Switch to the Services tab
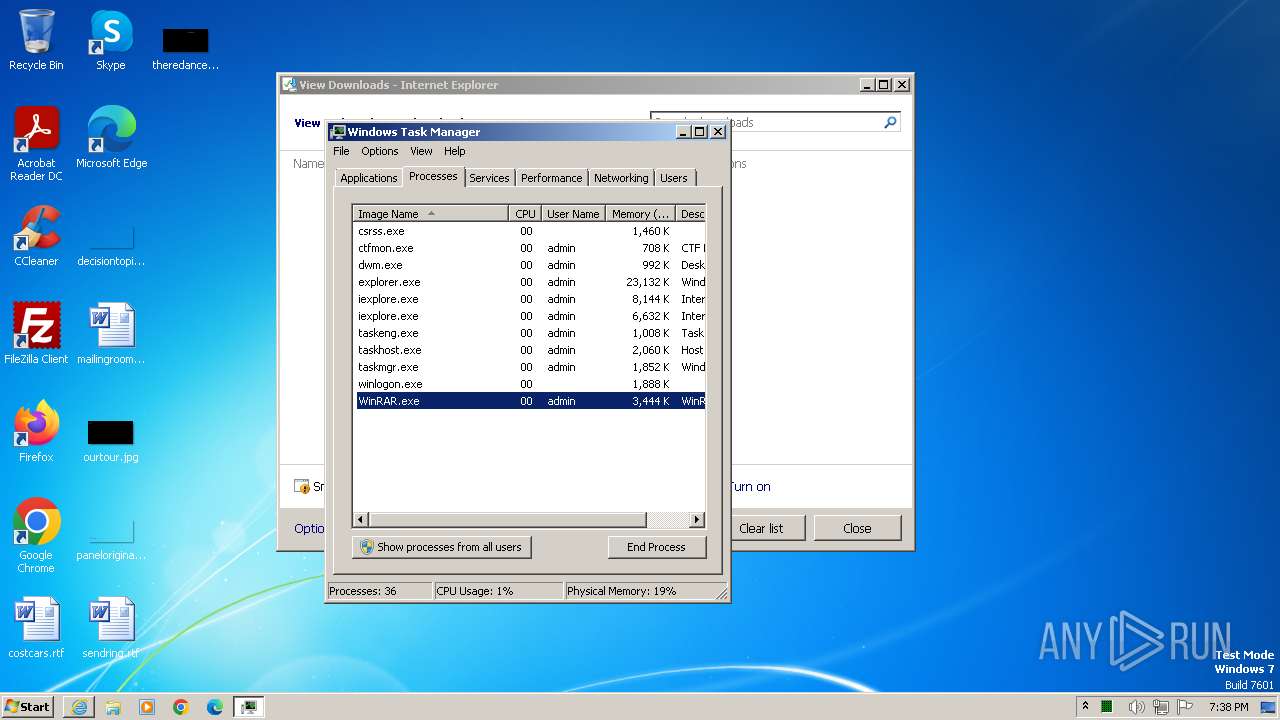This screenshot has width=1280, height=720. click(x=489, y=178)
